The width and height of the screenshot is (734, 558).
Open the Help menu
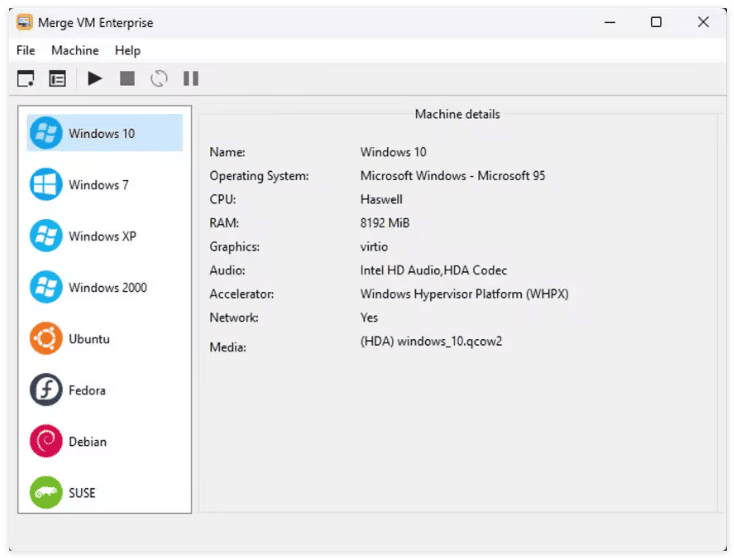pos(128,50)
